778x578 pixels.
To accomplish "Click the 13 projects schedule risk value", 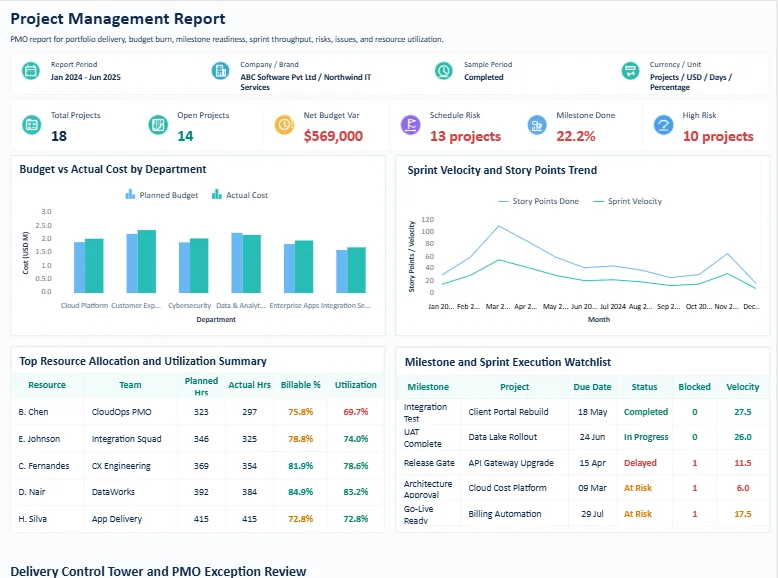I will click(x=465, y=136).
